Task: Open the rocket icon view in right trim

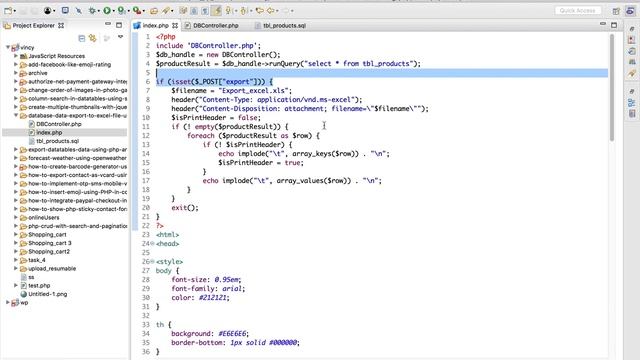Action: [632, 73]
